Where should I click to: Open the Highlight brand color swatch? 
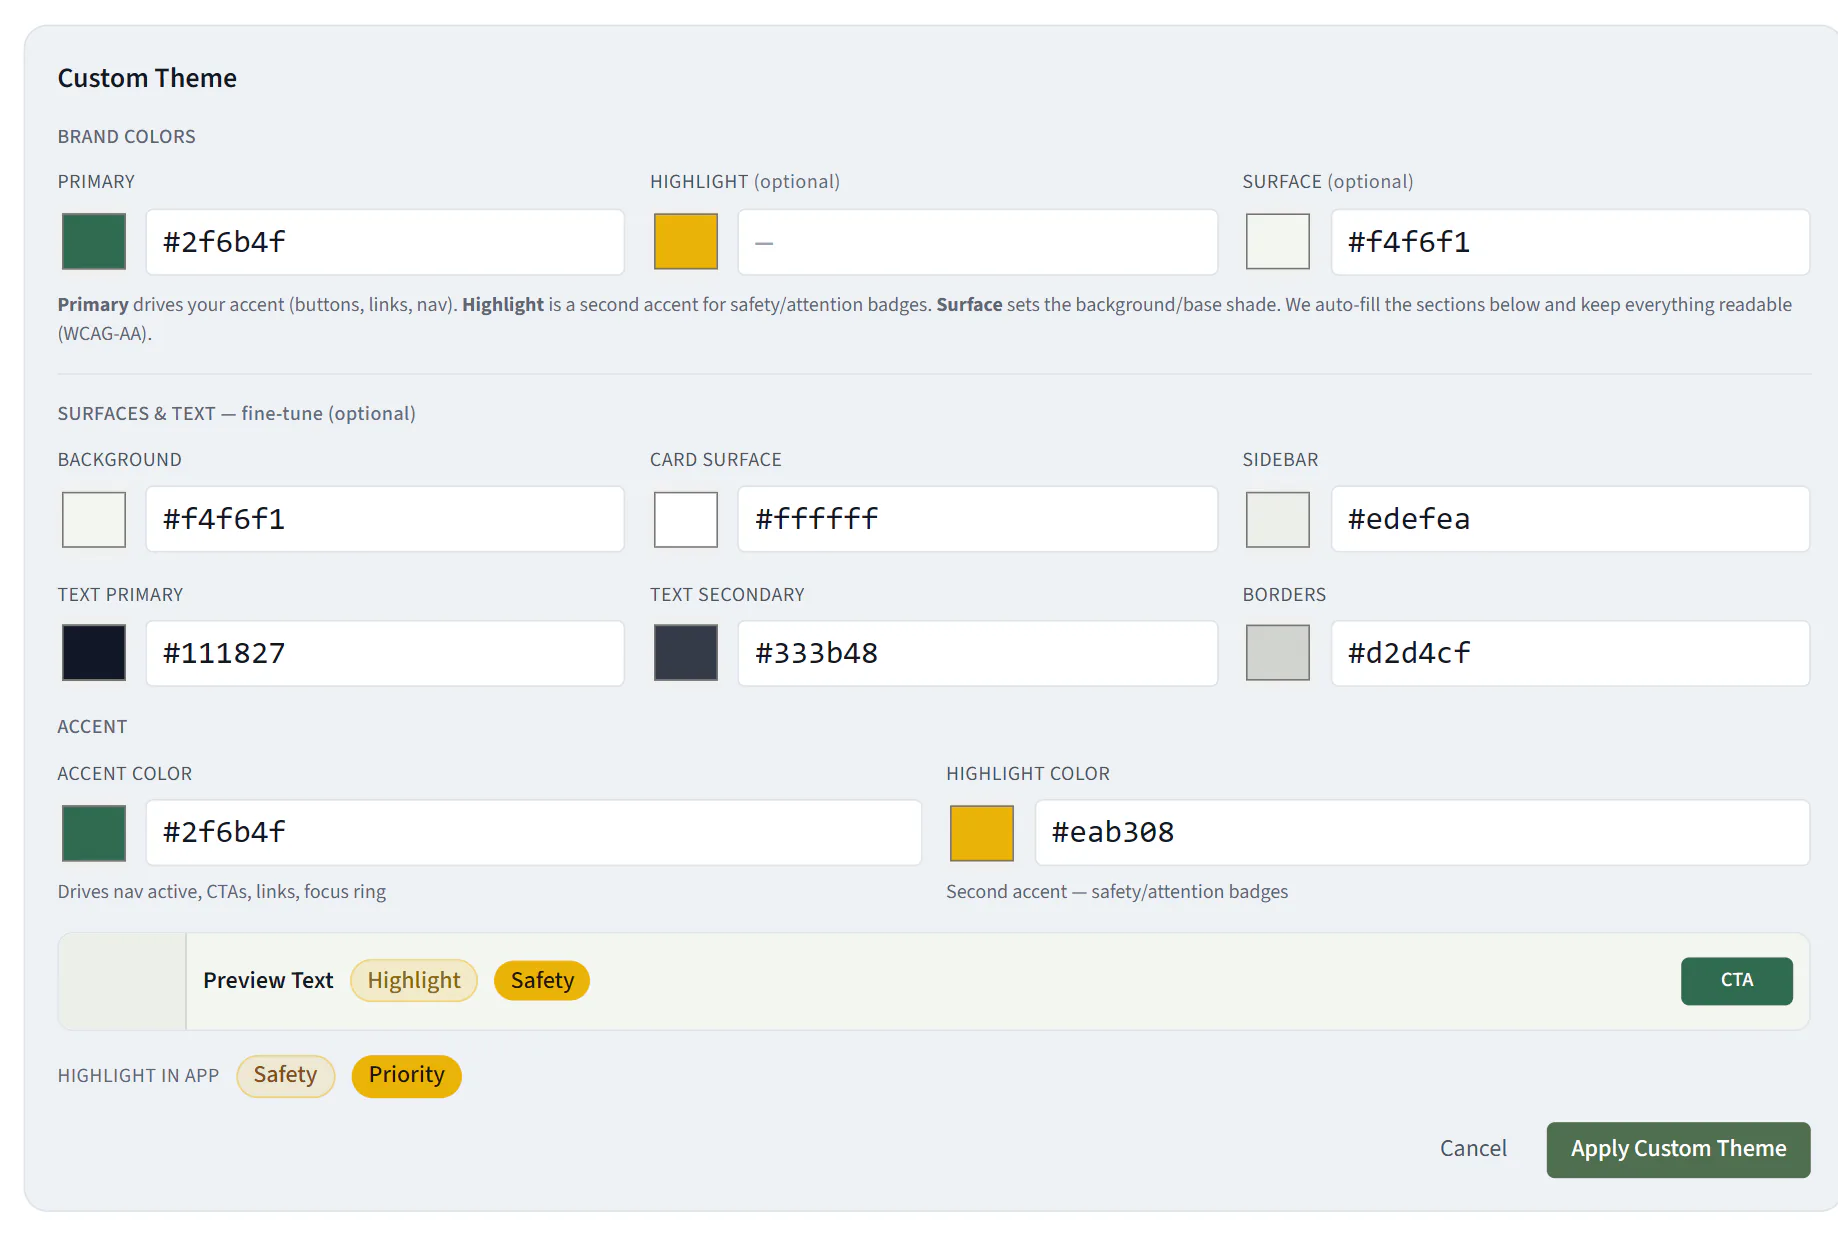[x=686, y=241]
